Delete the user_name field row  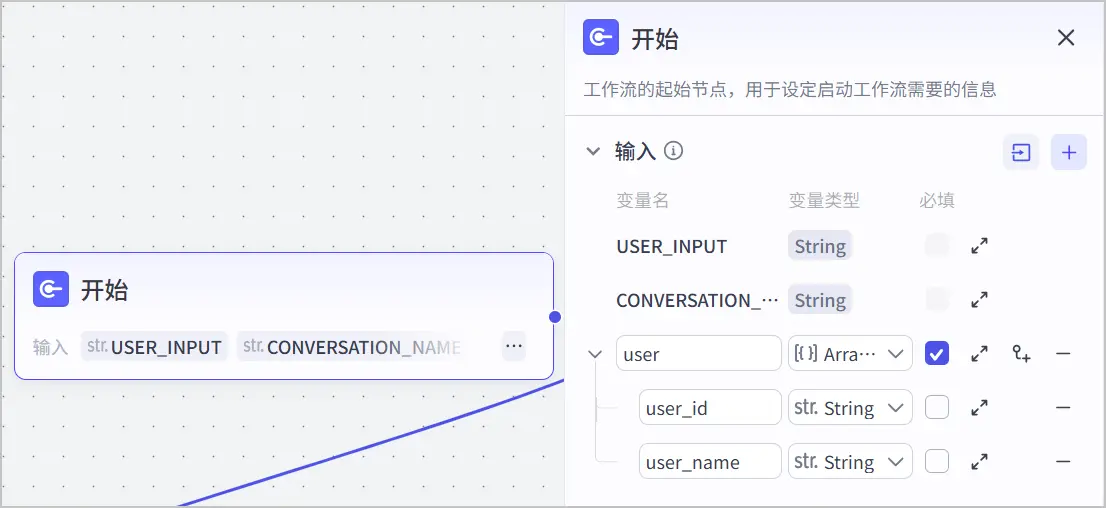[x=1063, y=462]
